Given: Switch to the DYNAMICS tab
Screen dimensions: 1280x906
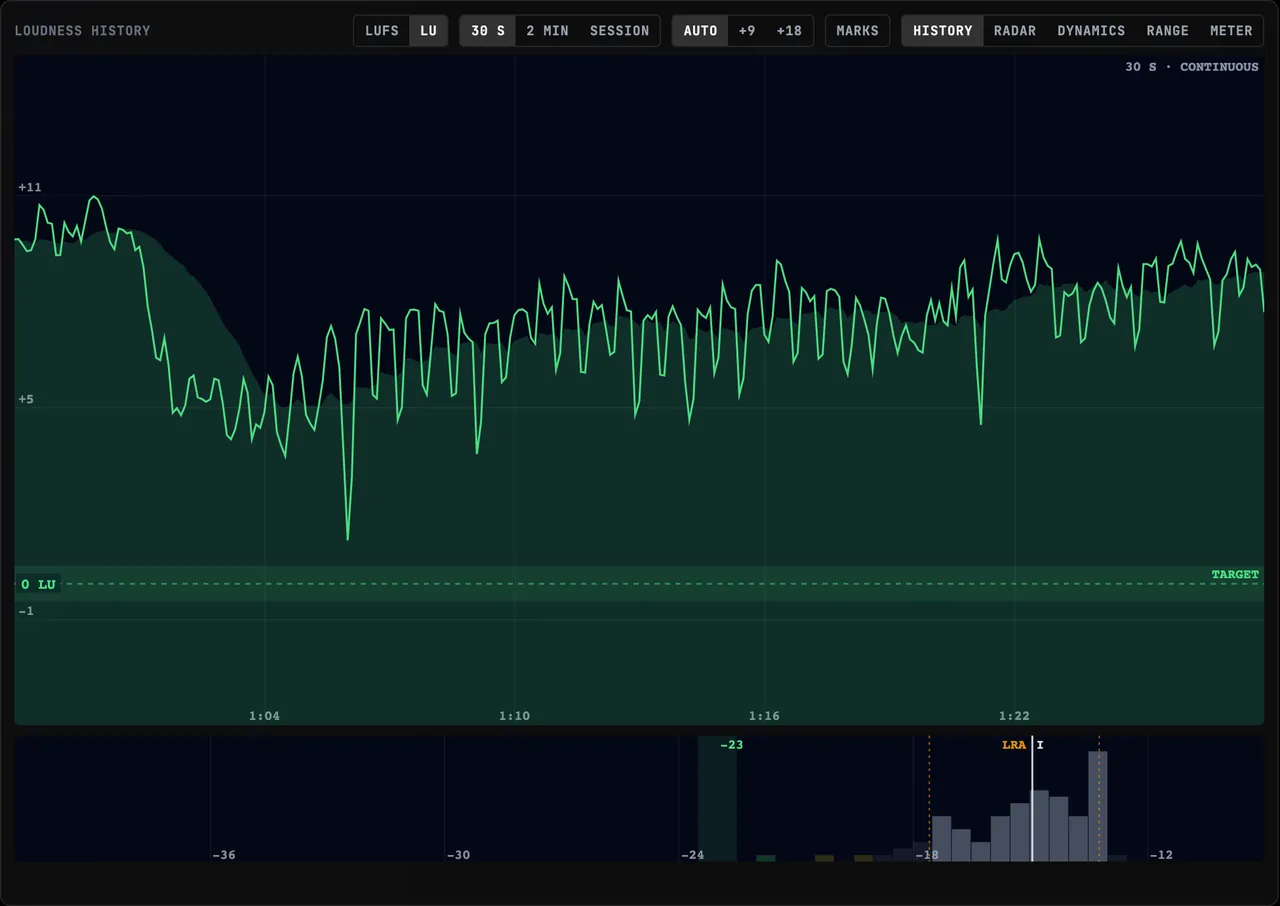Looking at the screenshot, I should (1091, 31).
